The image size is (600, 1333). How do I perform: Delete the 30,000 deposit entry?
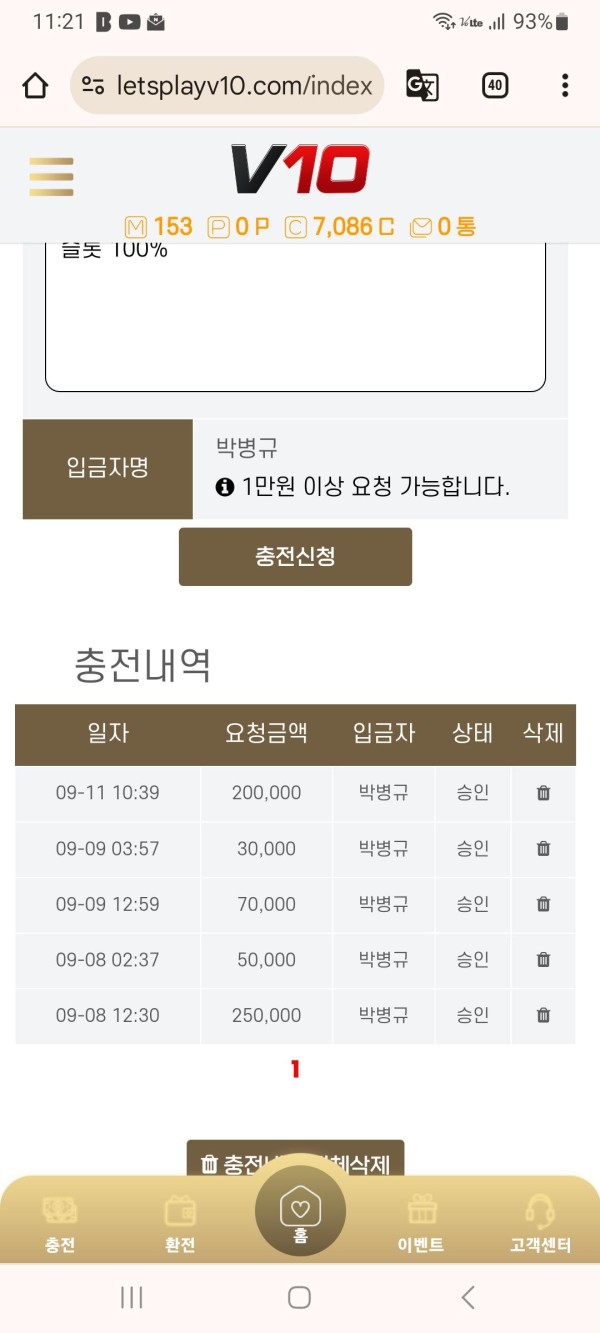tap(543, 849)
